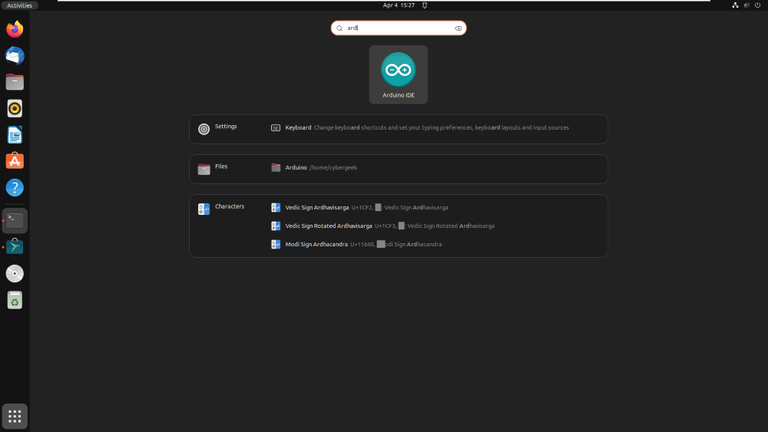The image size is (768, 432).
Task: Open the network status icon in top bar
Action: point(735,5)
